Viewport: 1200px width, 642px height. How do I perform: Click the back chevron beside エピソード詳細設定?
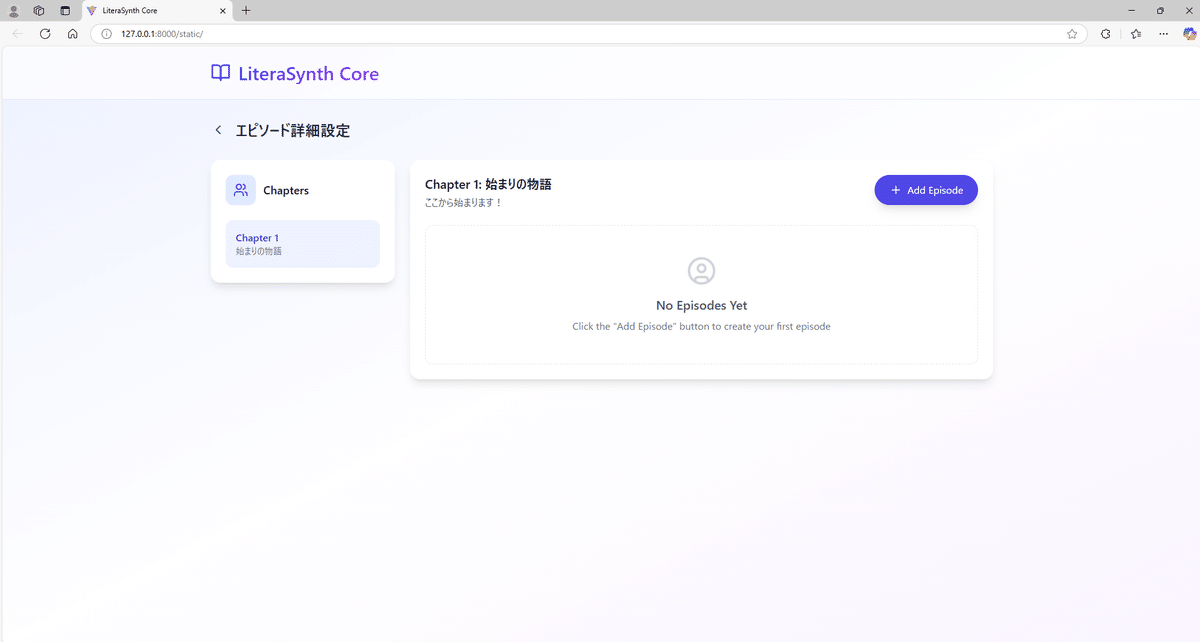pyautogui.click(x=218, y=129)
